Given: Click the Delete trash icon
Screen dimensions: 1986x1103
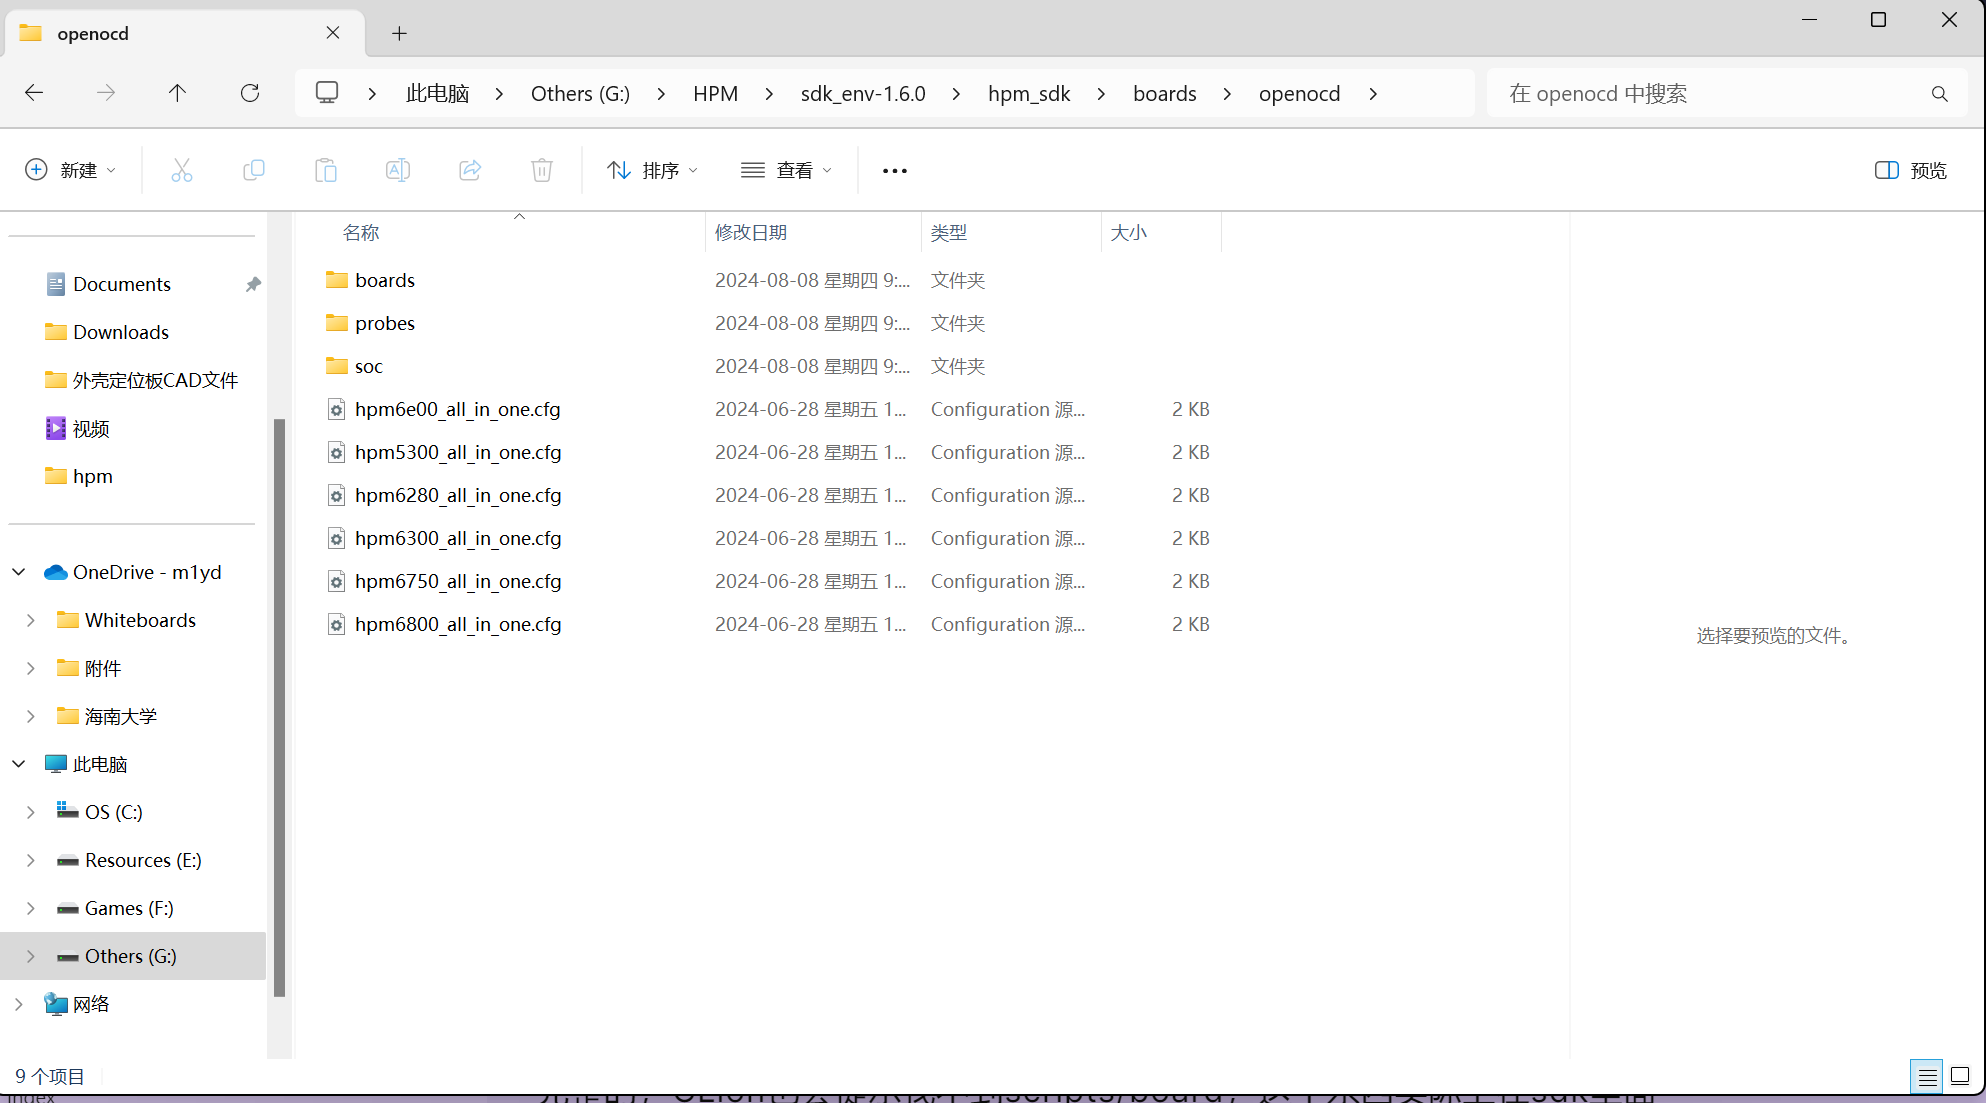Looking at the screenshot, I should coord(541,170).
